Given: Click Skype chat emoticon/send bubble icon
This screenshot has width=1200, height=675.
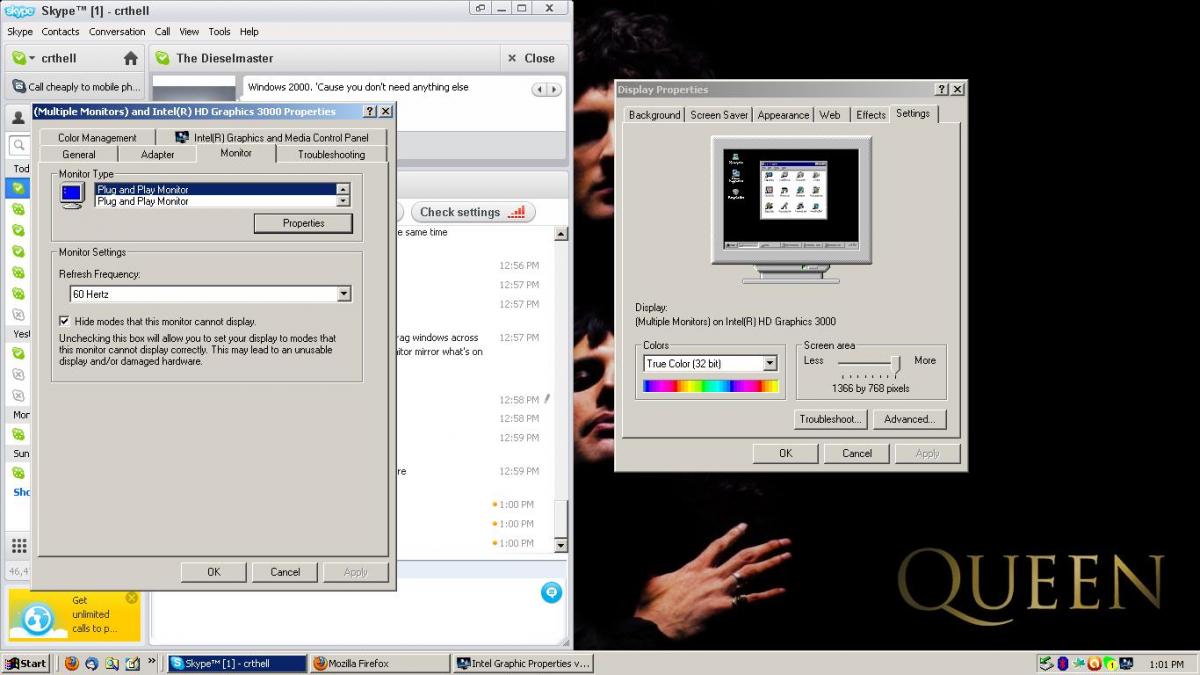Looking at the screenshot, I should pyautogui.click(x=551, y=593).
